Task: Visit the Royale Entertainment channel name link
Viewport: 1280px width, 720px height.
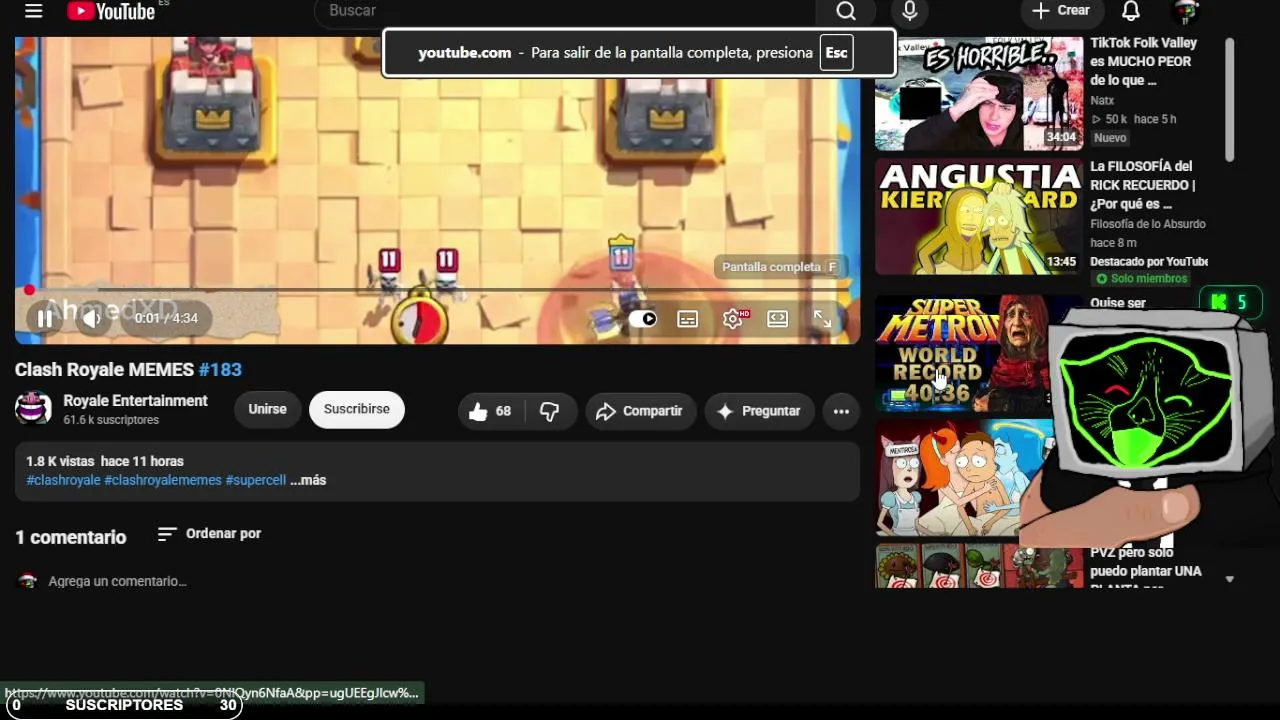Action: (135, 401)
